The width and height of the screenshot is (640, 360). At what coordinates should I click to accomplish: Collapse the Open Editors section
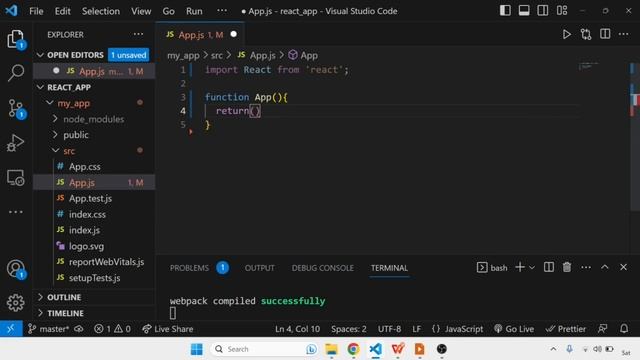[x=40, y=55]
